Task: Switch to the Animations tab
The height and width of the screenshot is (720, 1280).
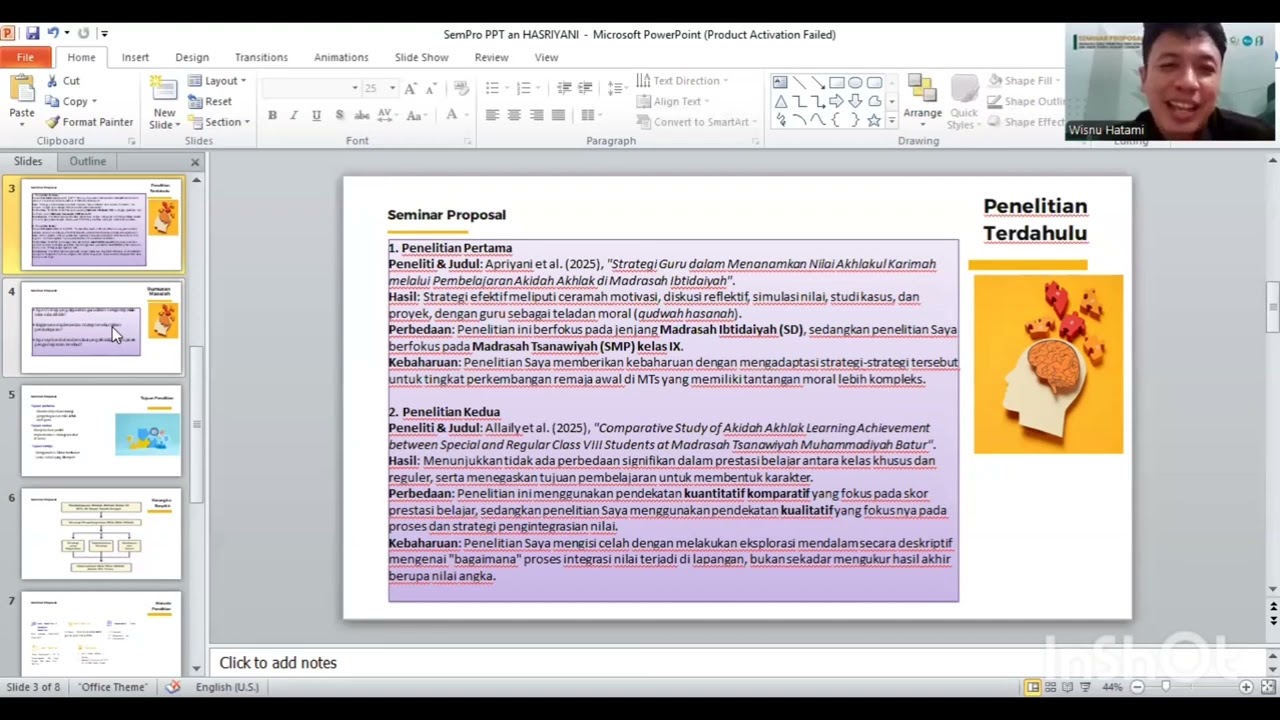Action: tap(341, 57)
